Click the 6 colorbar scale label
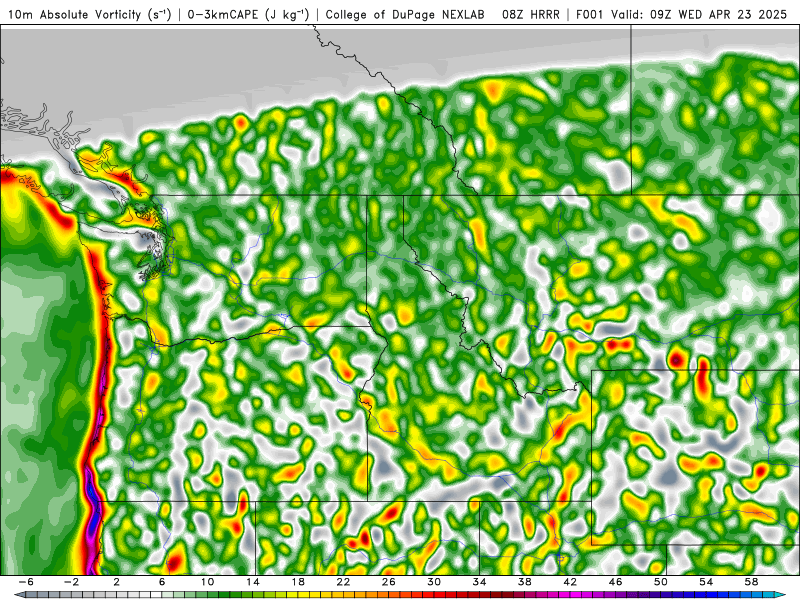The width and height of the screenshot is (800, 600). point(162,582)
